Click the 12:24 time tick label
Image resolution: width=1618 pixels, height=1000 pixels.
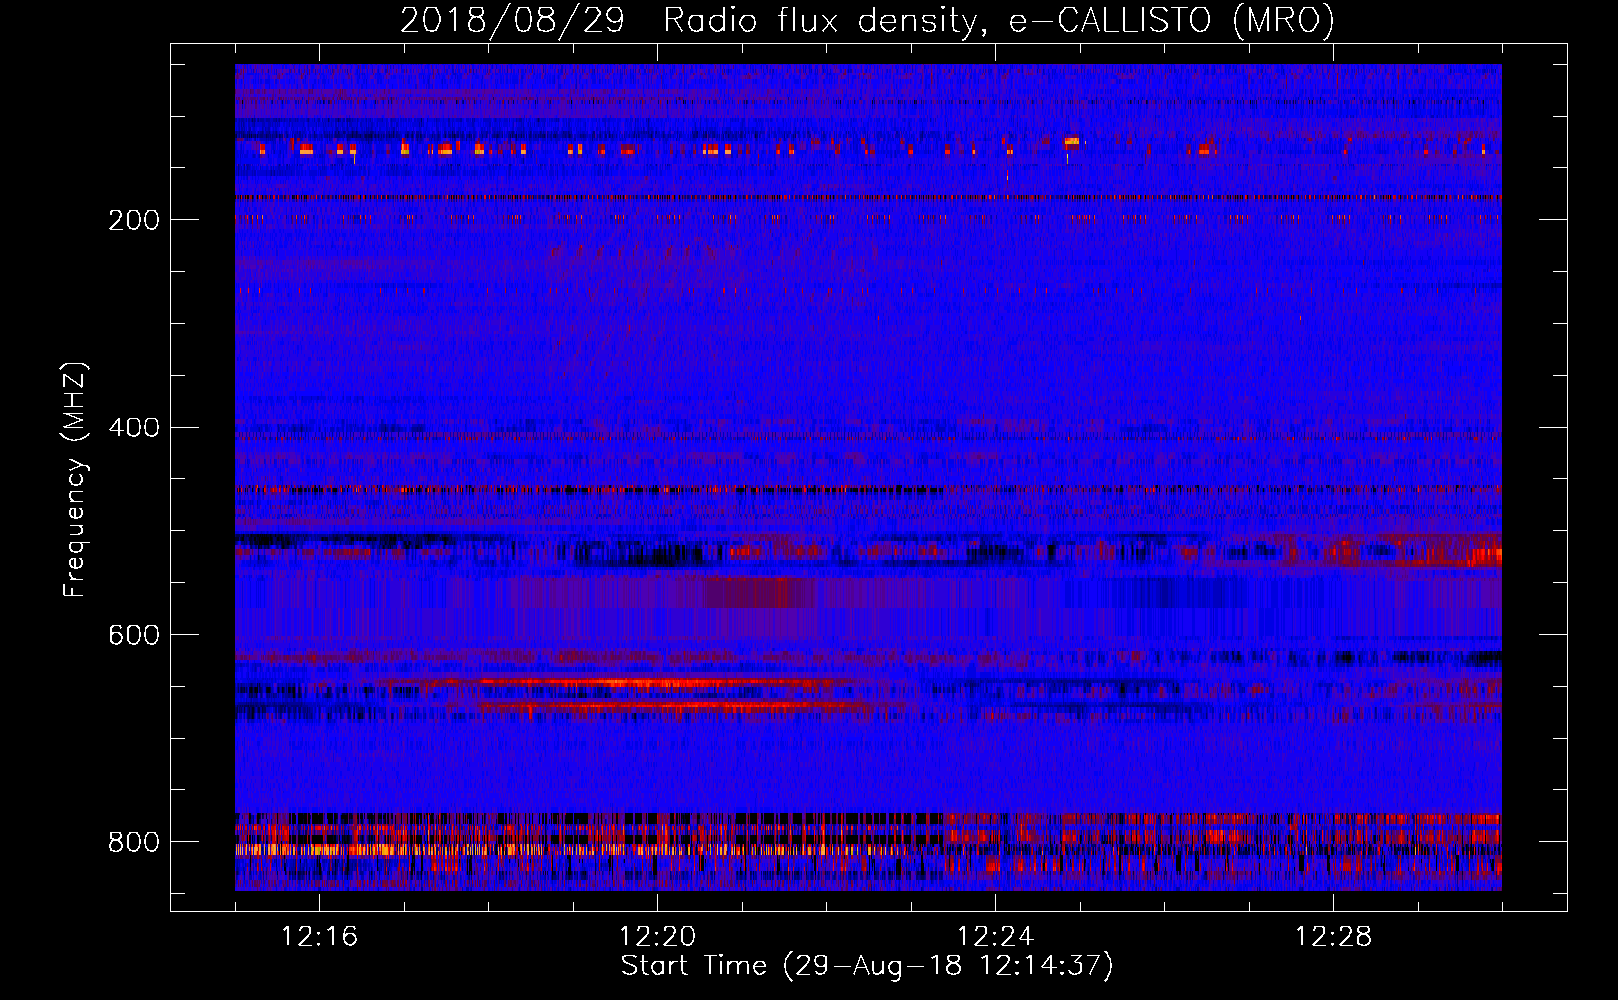tap(995, 937)
